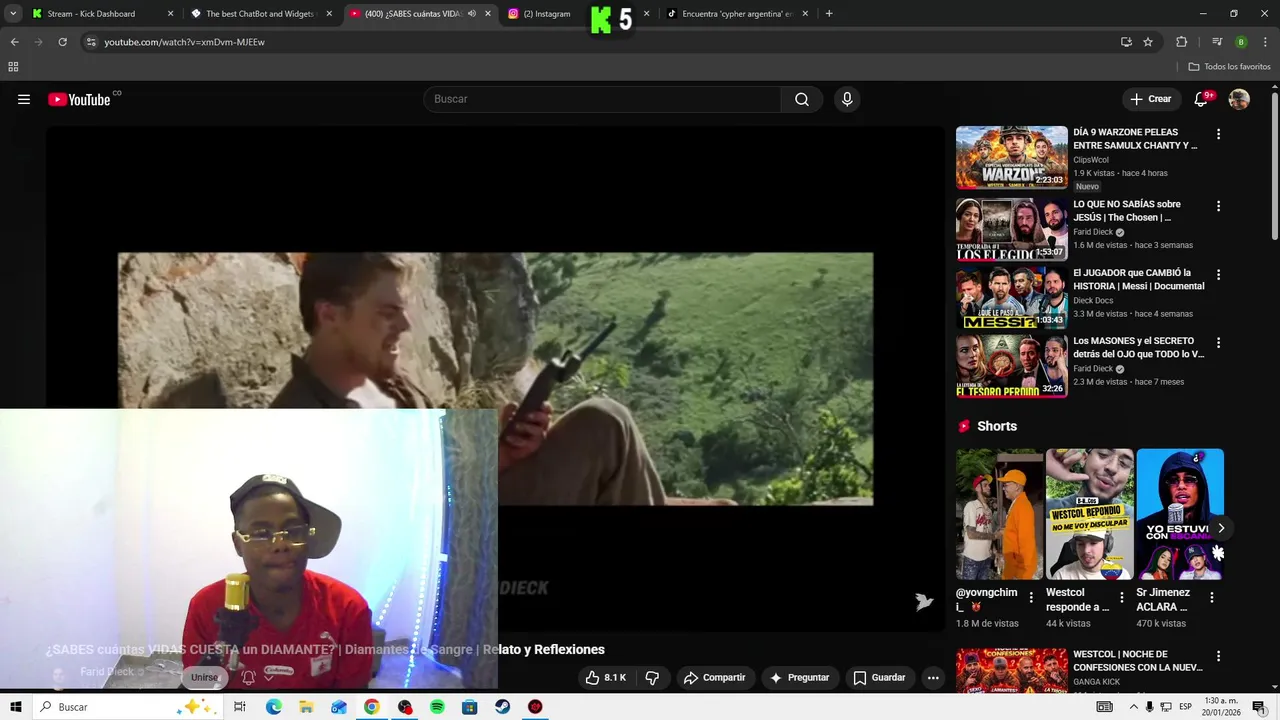Open the Preguntar AI button
The image size is (1280, 720).
point(799,677)
